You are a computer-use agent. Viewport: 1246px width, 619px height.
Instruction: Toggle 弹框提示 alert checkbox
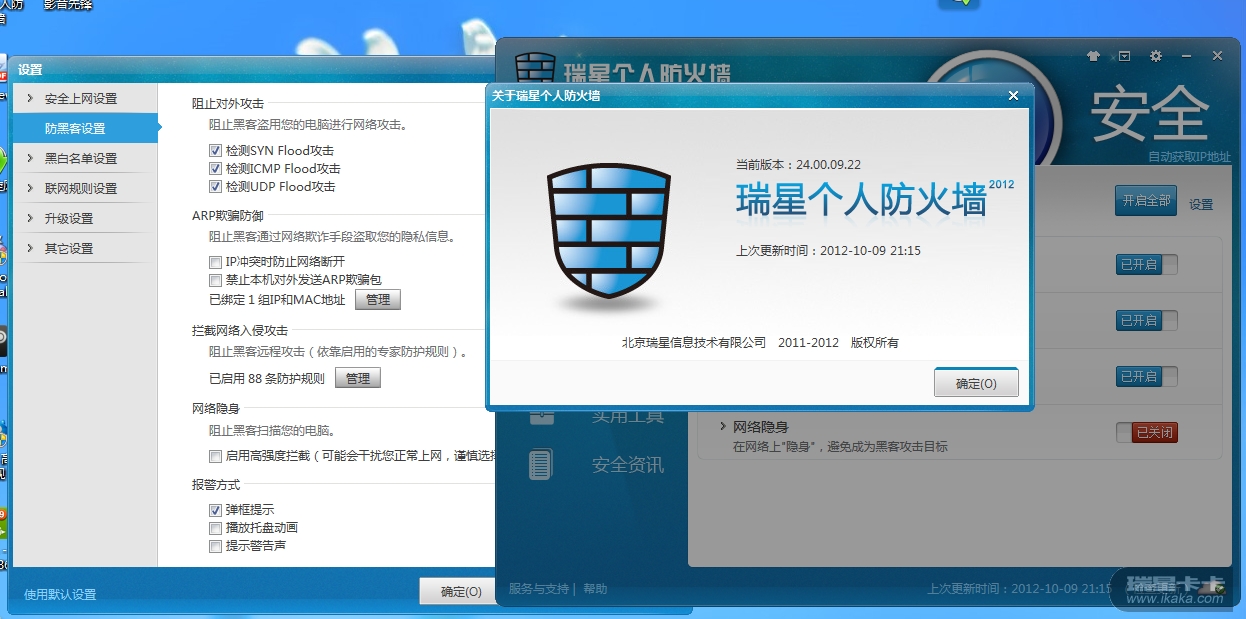tap(215, 510)
